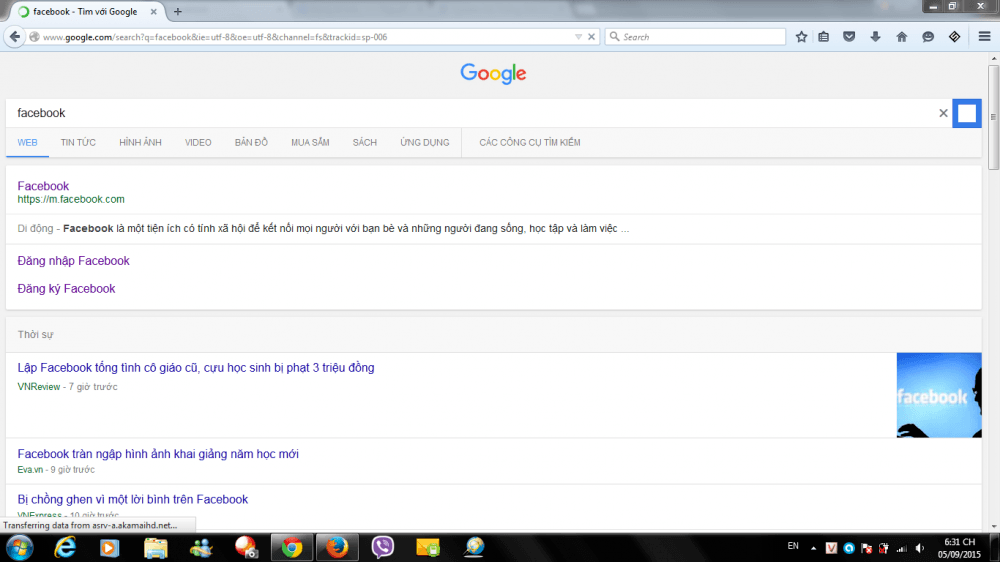Show hidden tray icons arrow
1000x562 pixels.
pyautogui.click(x=813, y=548)
